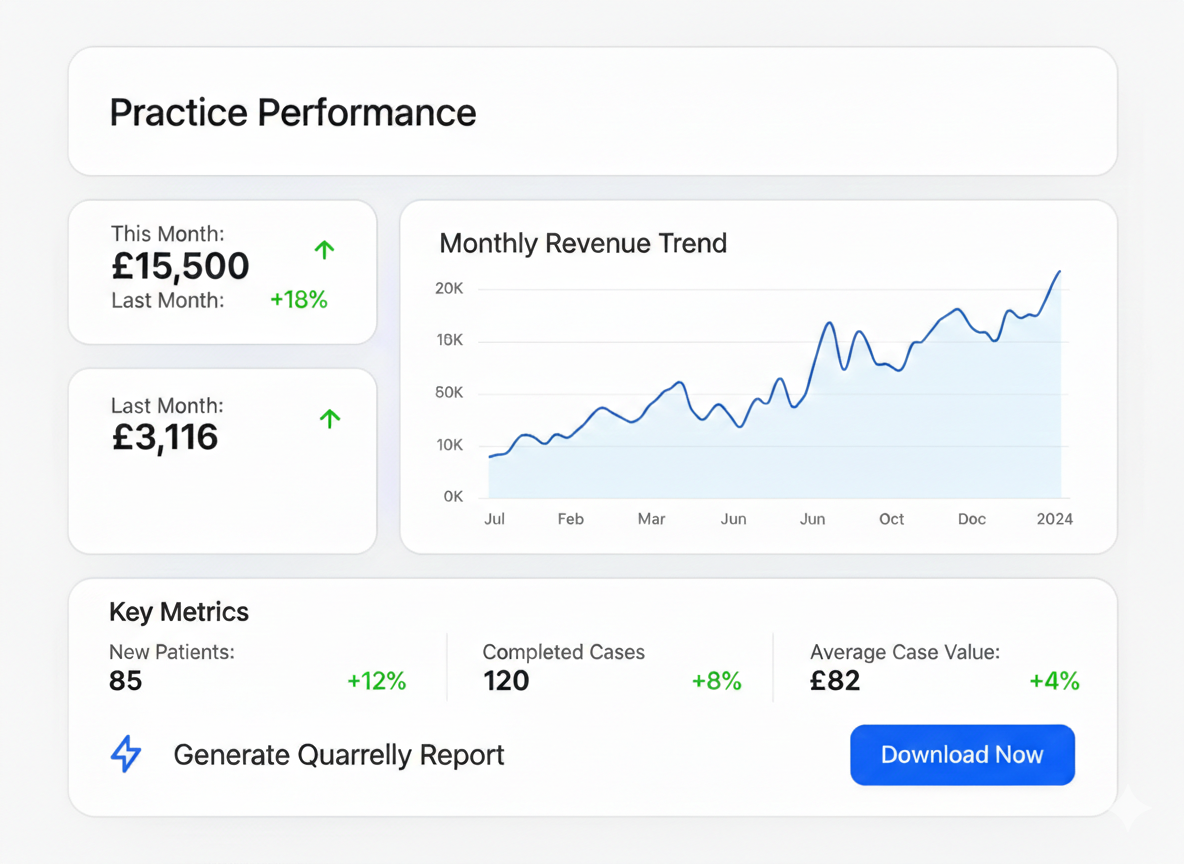
Task: Select the blue lightning bolt icon
Action: coord(125,755)
